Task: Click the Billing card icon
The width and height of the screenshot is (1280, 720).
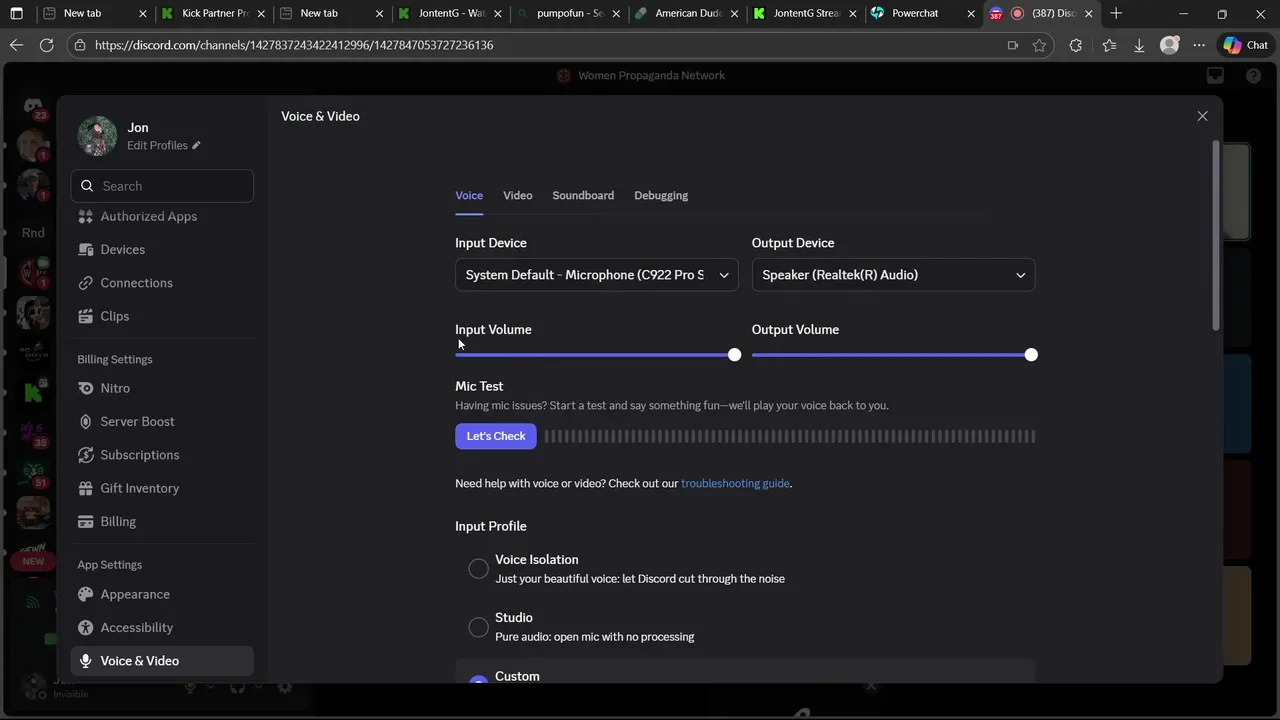Action: (86, 522)
